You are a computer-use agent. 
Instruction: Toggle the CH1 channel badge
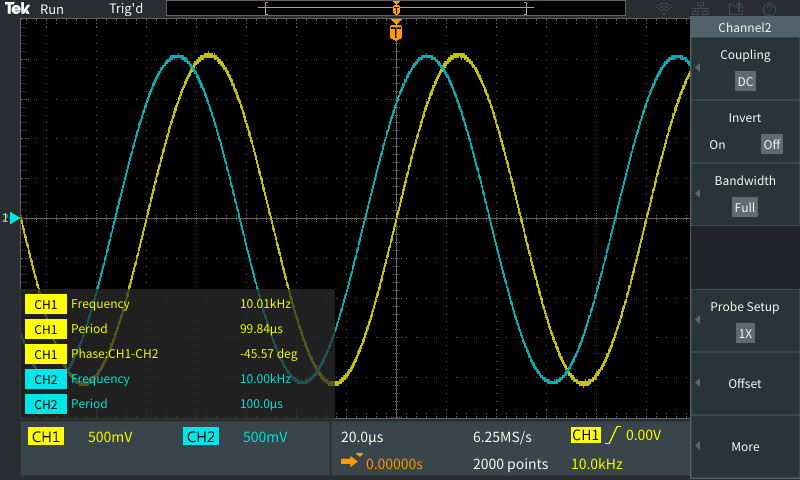tap(47, 437)
